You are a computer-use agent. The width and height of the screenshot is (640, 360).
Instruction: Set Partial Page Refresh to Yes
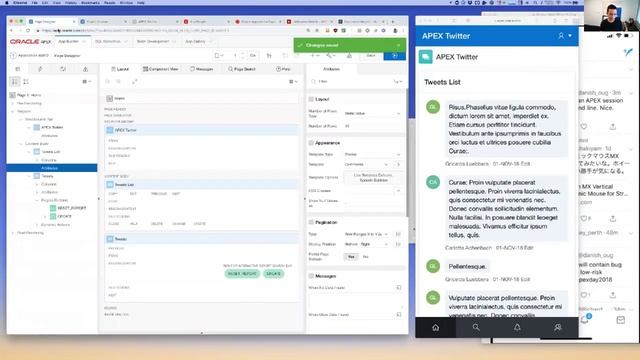point(351,257)
